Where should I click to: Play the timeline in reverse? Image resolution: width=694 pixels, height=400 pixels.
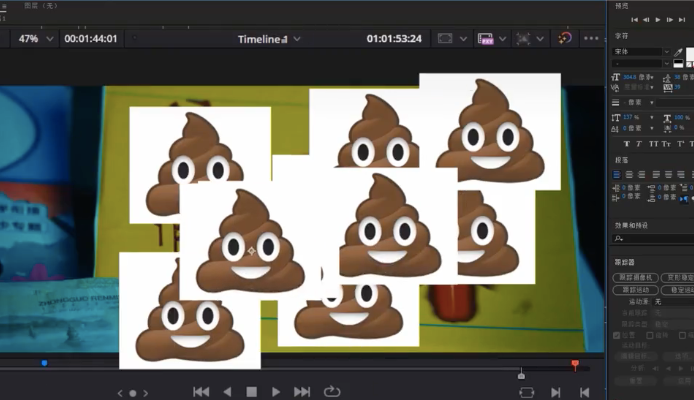point(227,392)
